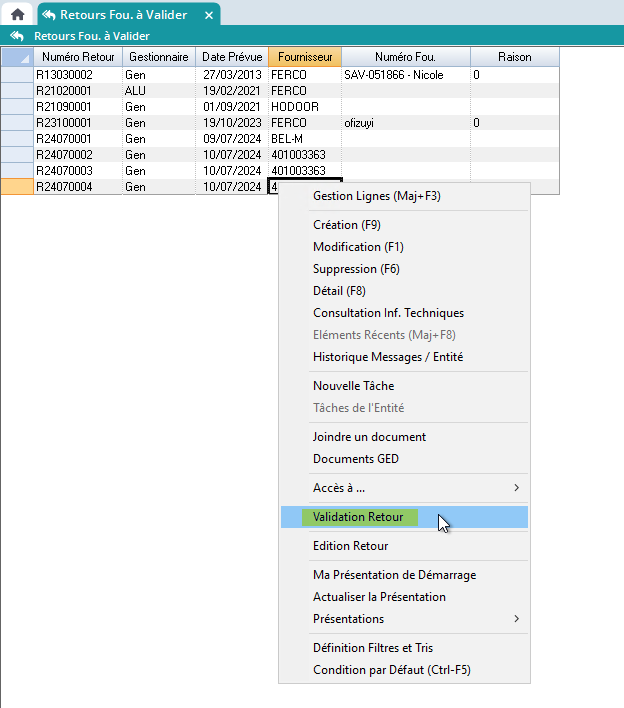Click the Home tab icon
624x708 pixels.
(x=17, y=15)
